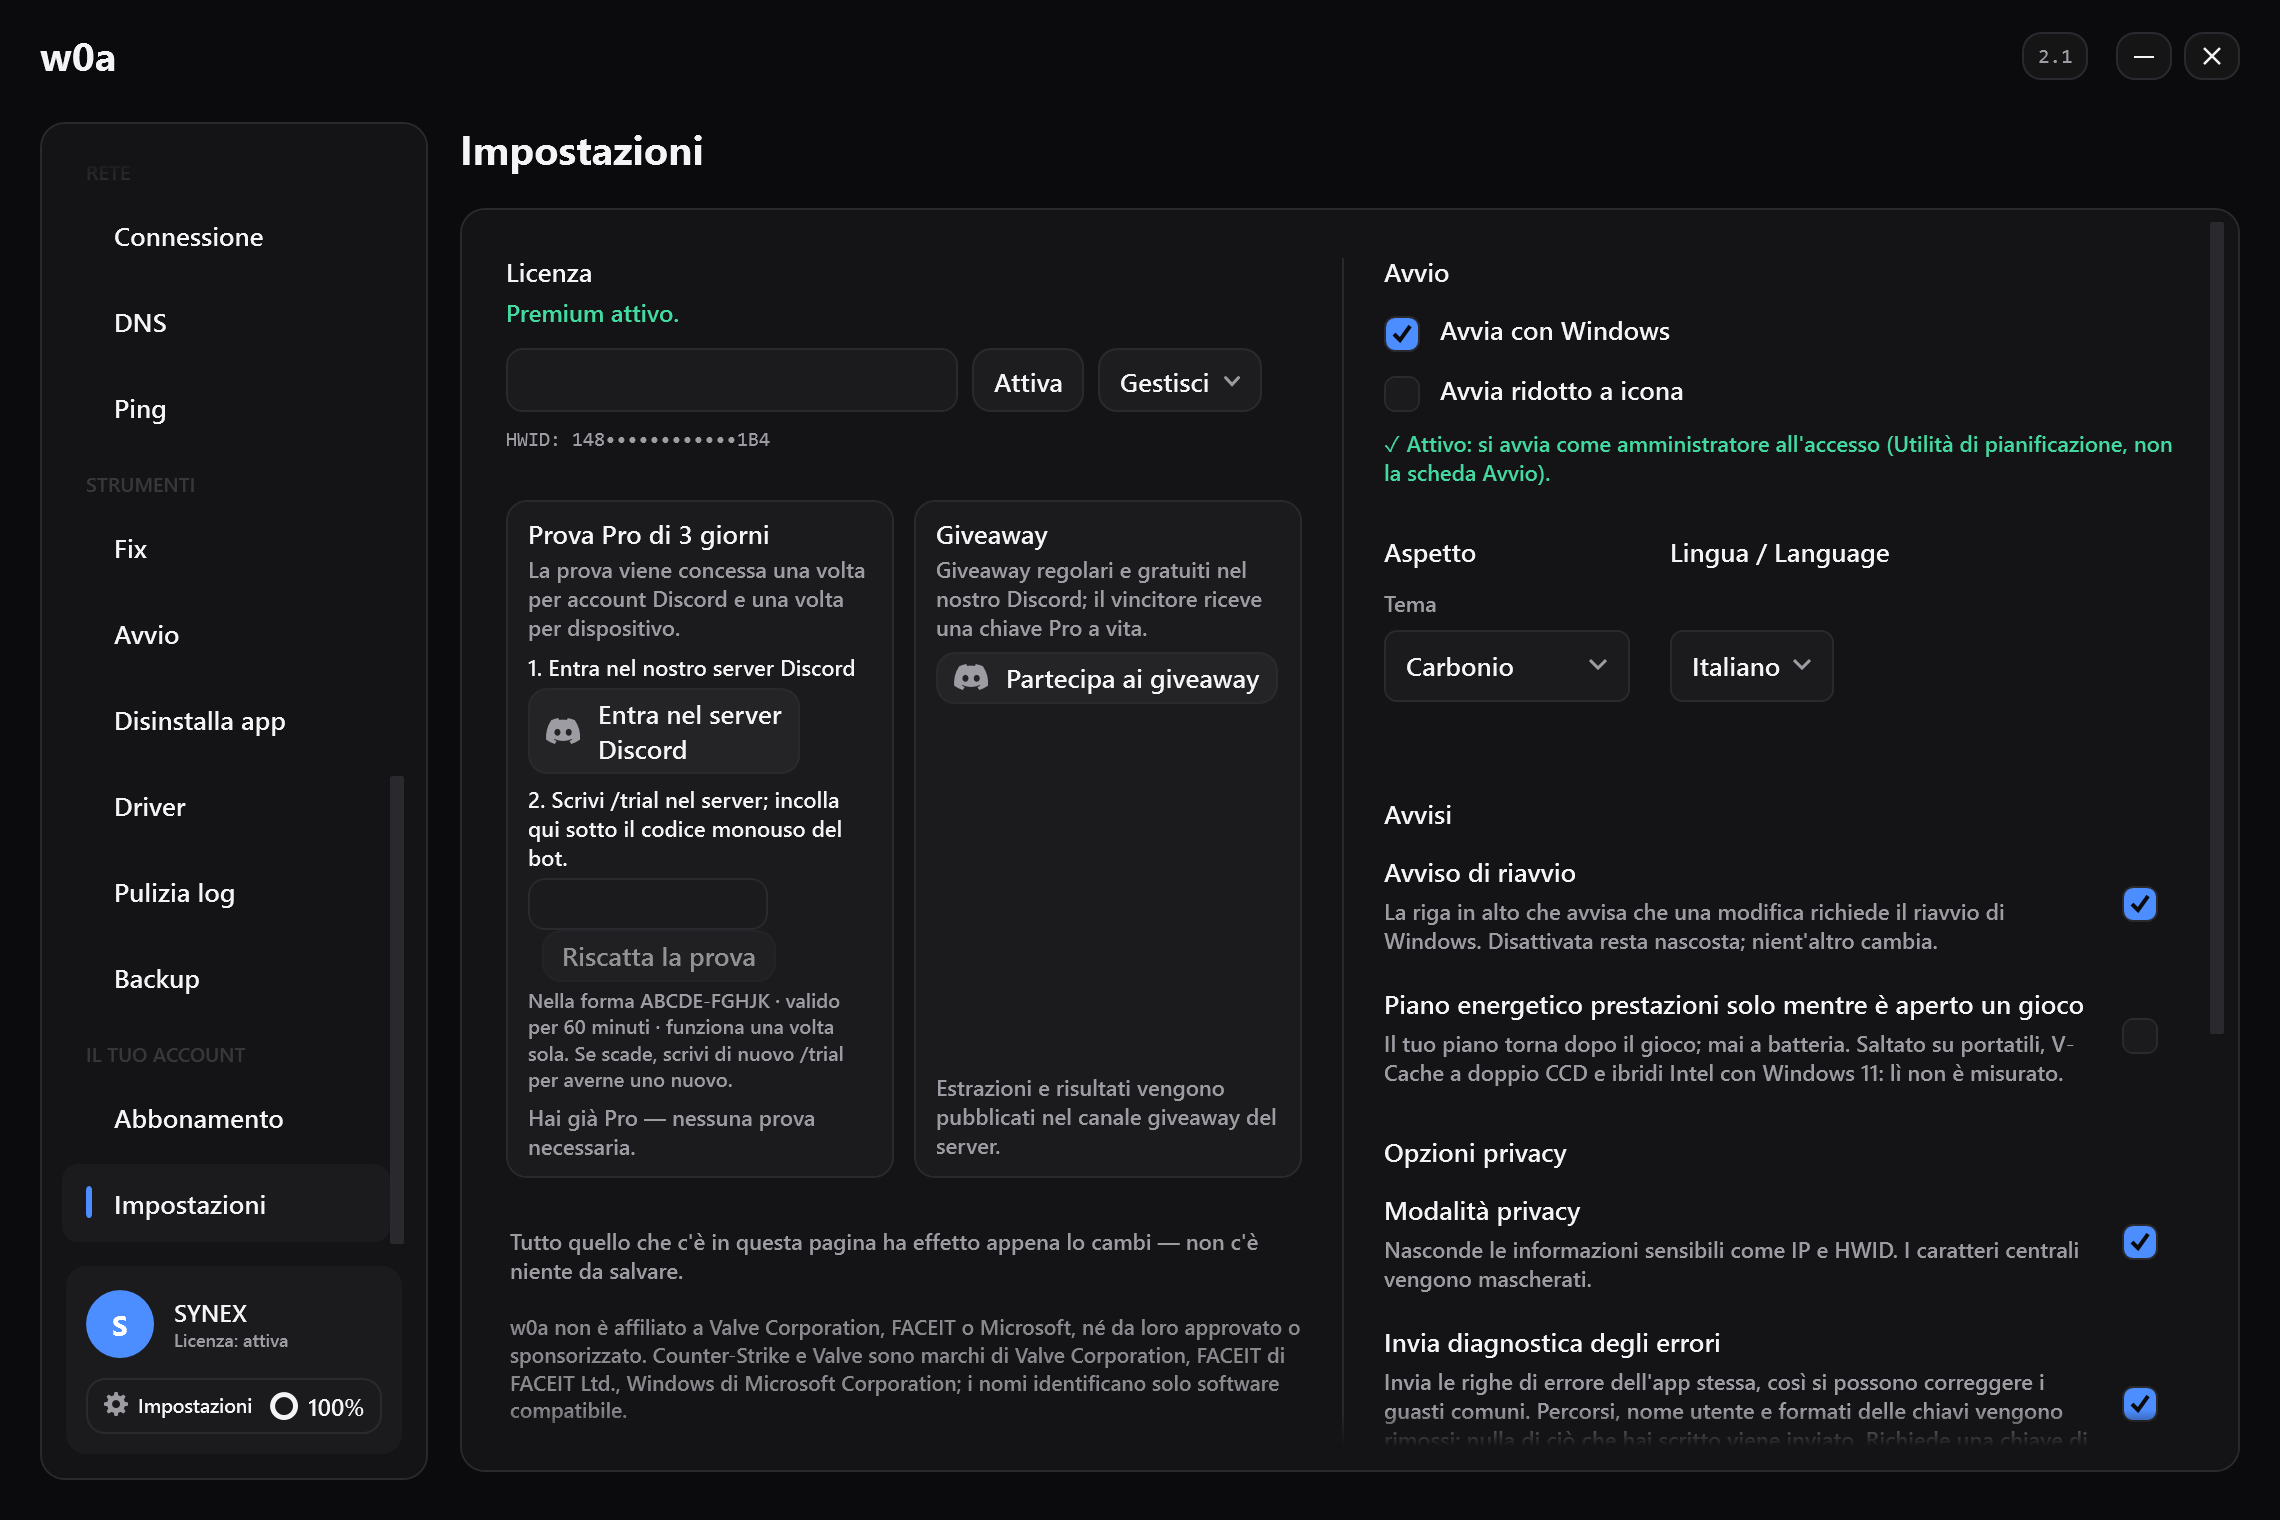Click the trial code input field
2280x1520 pixels.
coord(647,905)
